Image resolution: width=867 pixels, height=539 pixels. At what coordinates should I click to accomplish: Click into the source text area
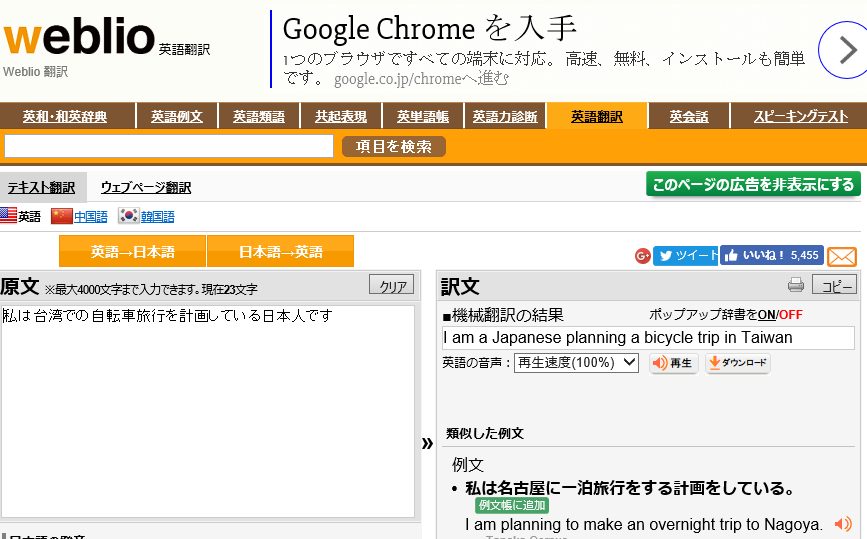tap(207, 411)
